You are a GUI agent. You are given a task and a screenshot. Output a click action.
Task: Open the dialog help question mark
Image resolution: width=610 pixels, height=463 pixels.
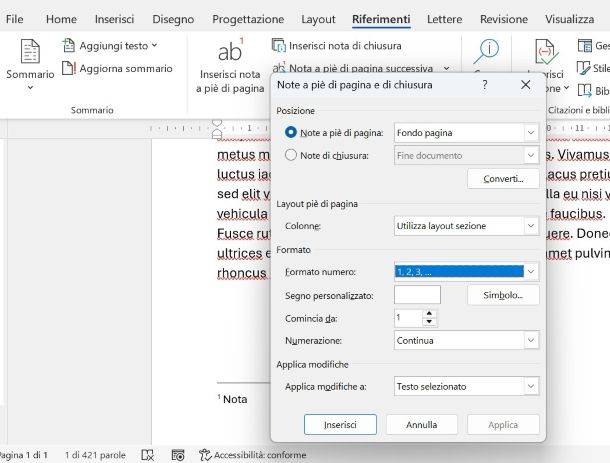484,86
